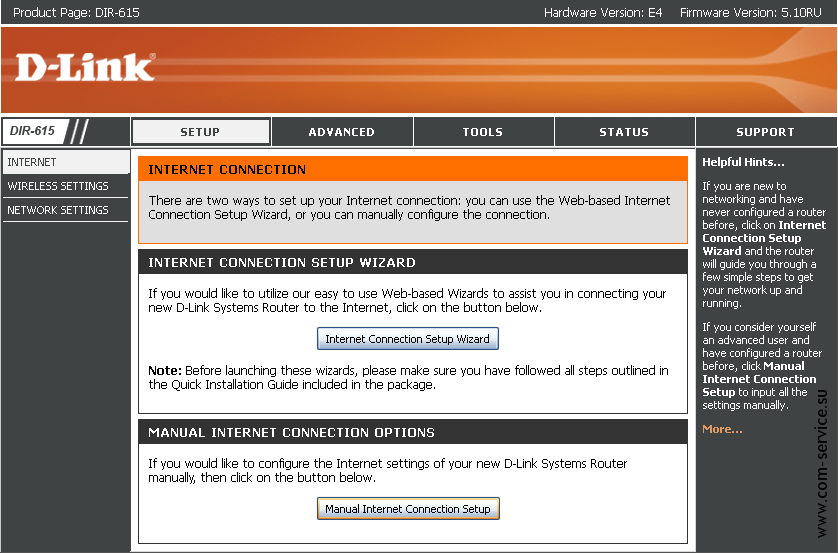838x553 pixels.
Task: Follow the More... link in Helpful Hints
Action: tap(722, 429)
